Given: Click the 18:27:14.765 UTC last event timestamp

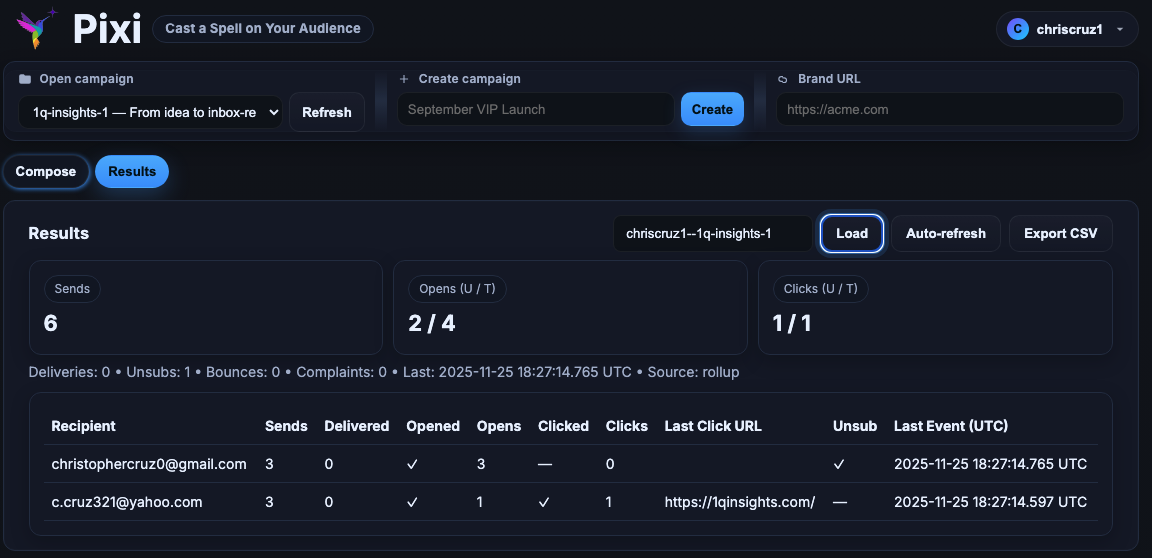Looking at the screenshot, I should (x=990, y=464).
